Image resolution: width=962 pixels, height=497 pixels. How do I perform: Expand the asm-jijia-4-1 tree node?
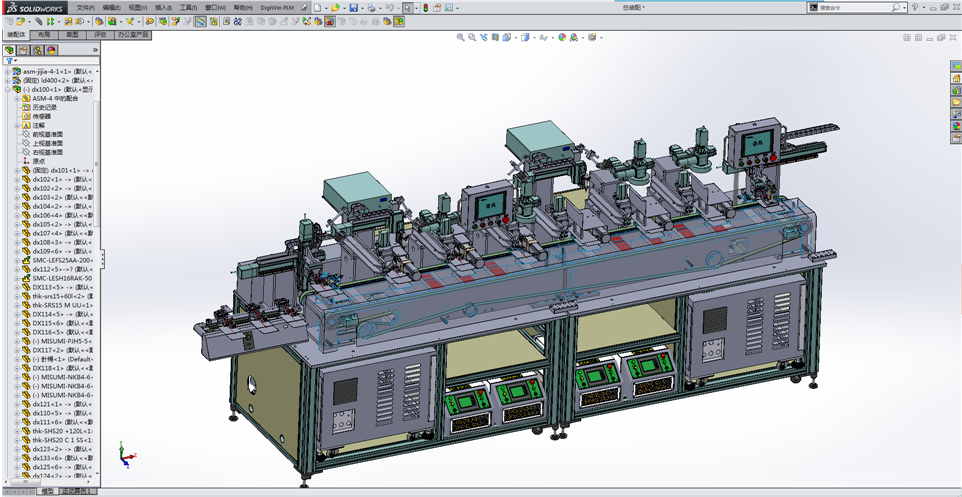pos(7,72)
